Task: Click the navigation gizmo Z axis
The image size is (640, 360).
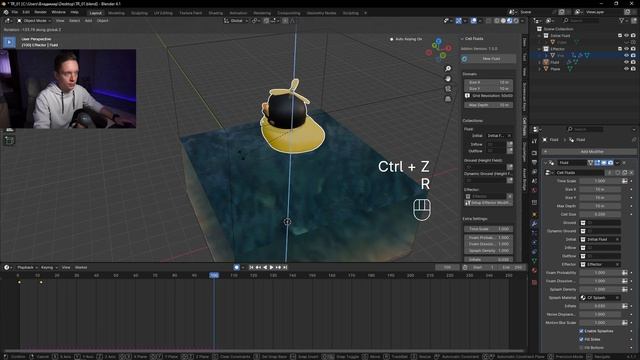Action: [x=439, y=41]
